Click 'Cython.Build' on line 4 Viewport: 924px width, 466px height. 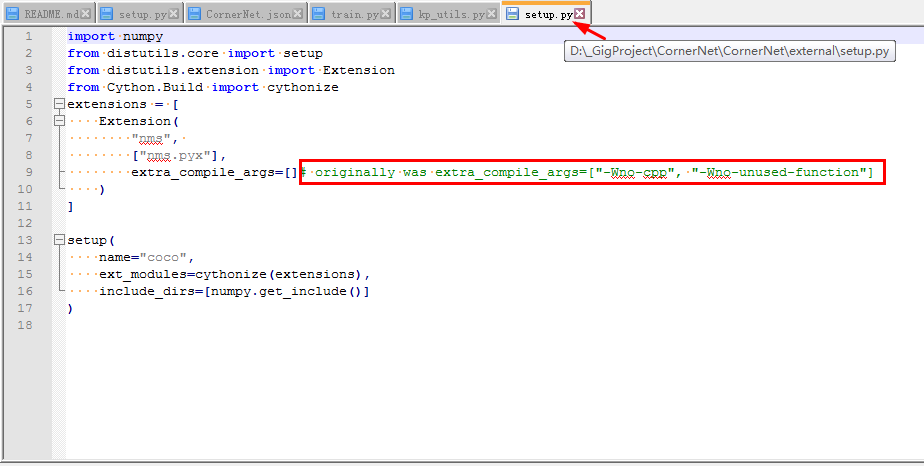pyautogui.click(x=155, y=87)
